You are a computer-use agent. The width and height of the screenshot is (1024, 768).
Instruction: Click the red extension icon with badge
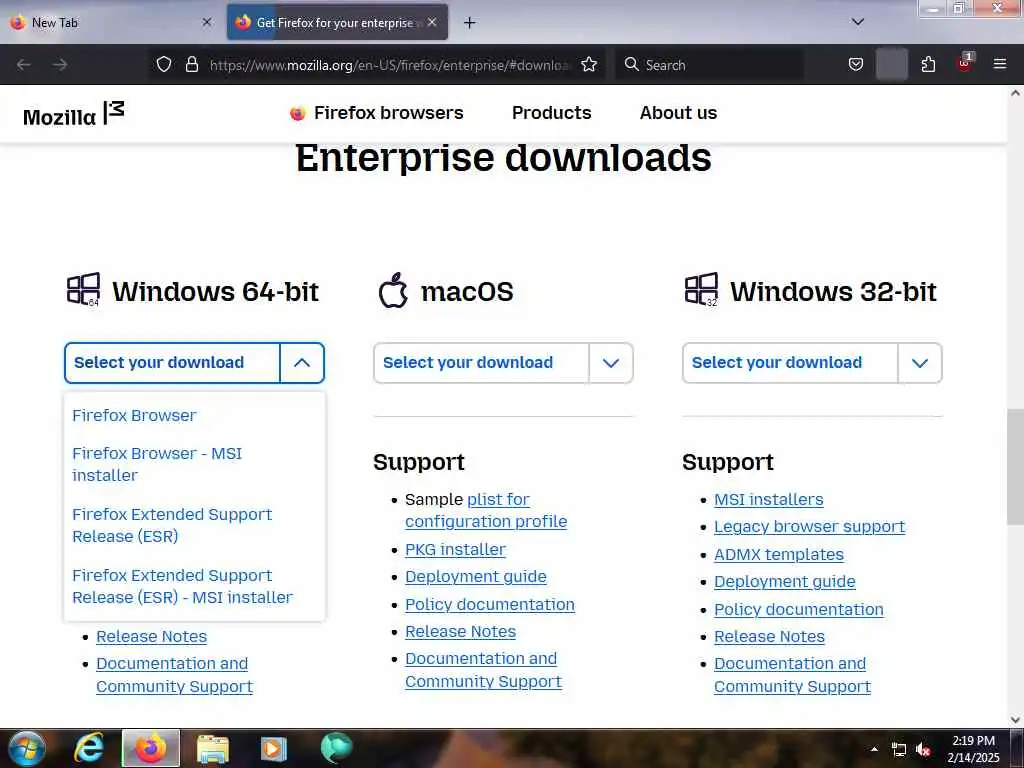click(964, 63)
